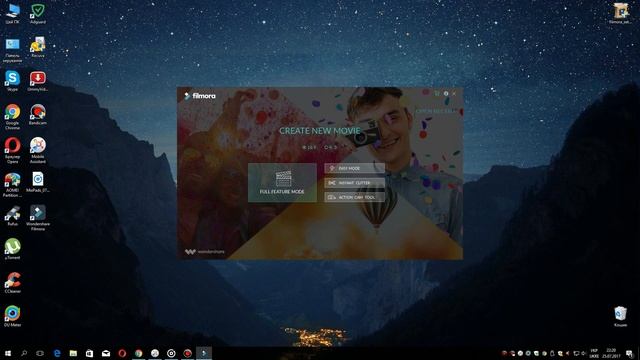Screen dimensions: 640x360
Task: Launch Microsoft Edge from the taskbar
Action: pos(57,353)
